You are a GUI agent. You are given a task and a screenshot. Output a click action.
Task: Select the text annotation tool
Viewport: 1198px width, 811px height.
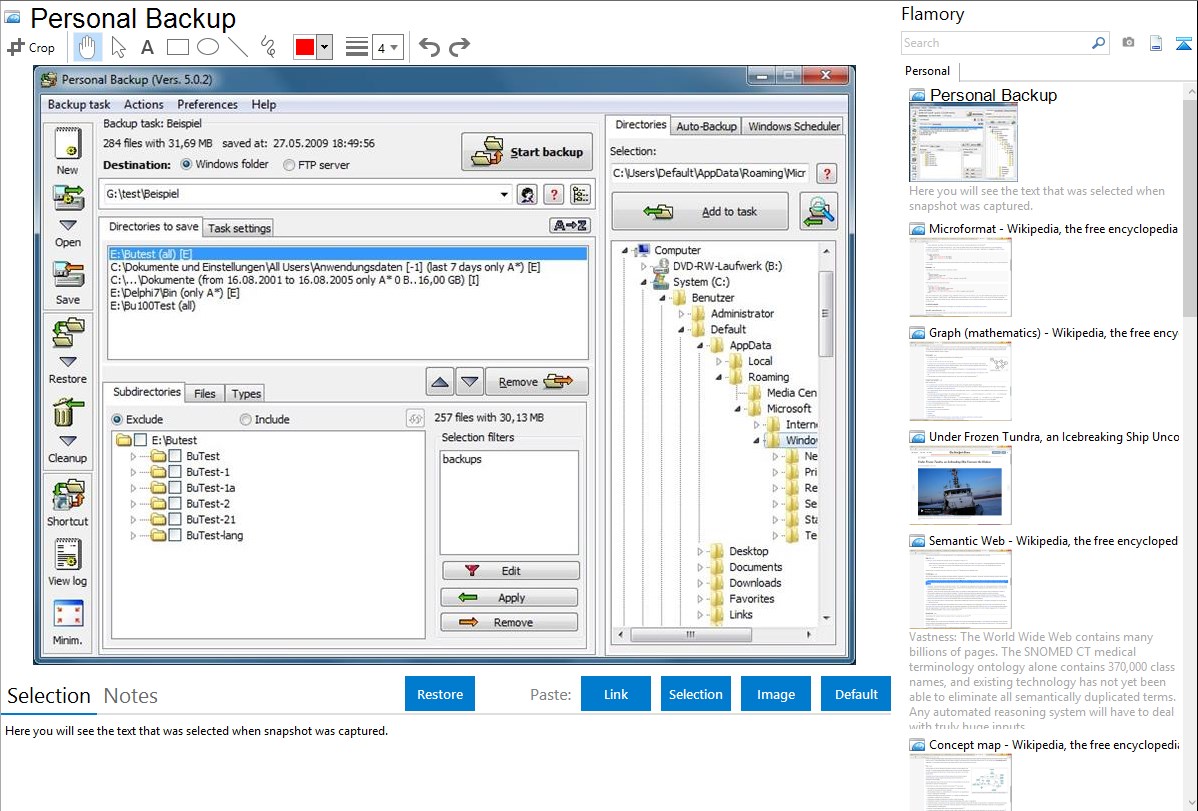pyautogui.click(x=147, y=47)
